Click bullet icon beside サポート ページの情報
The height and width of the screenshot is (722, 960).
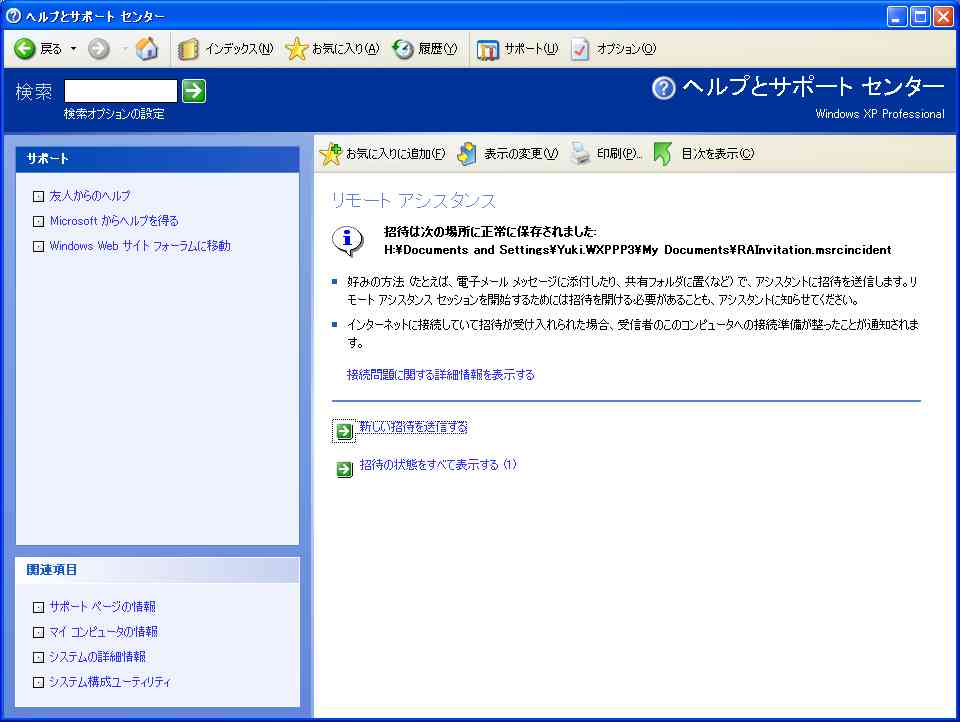39,607
